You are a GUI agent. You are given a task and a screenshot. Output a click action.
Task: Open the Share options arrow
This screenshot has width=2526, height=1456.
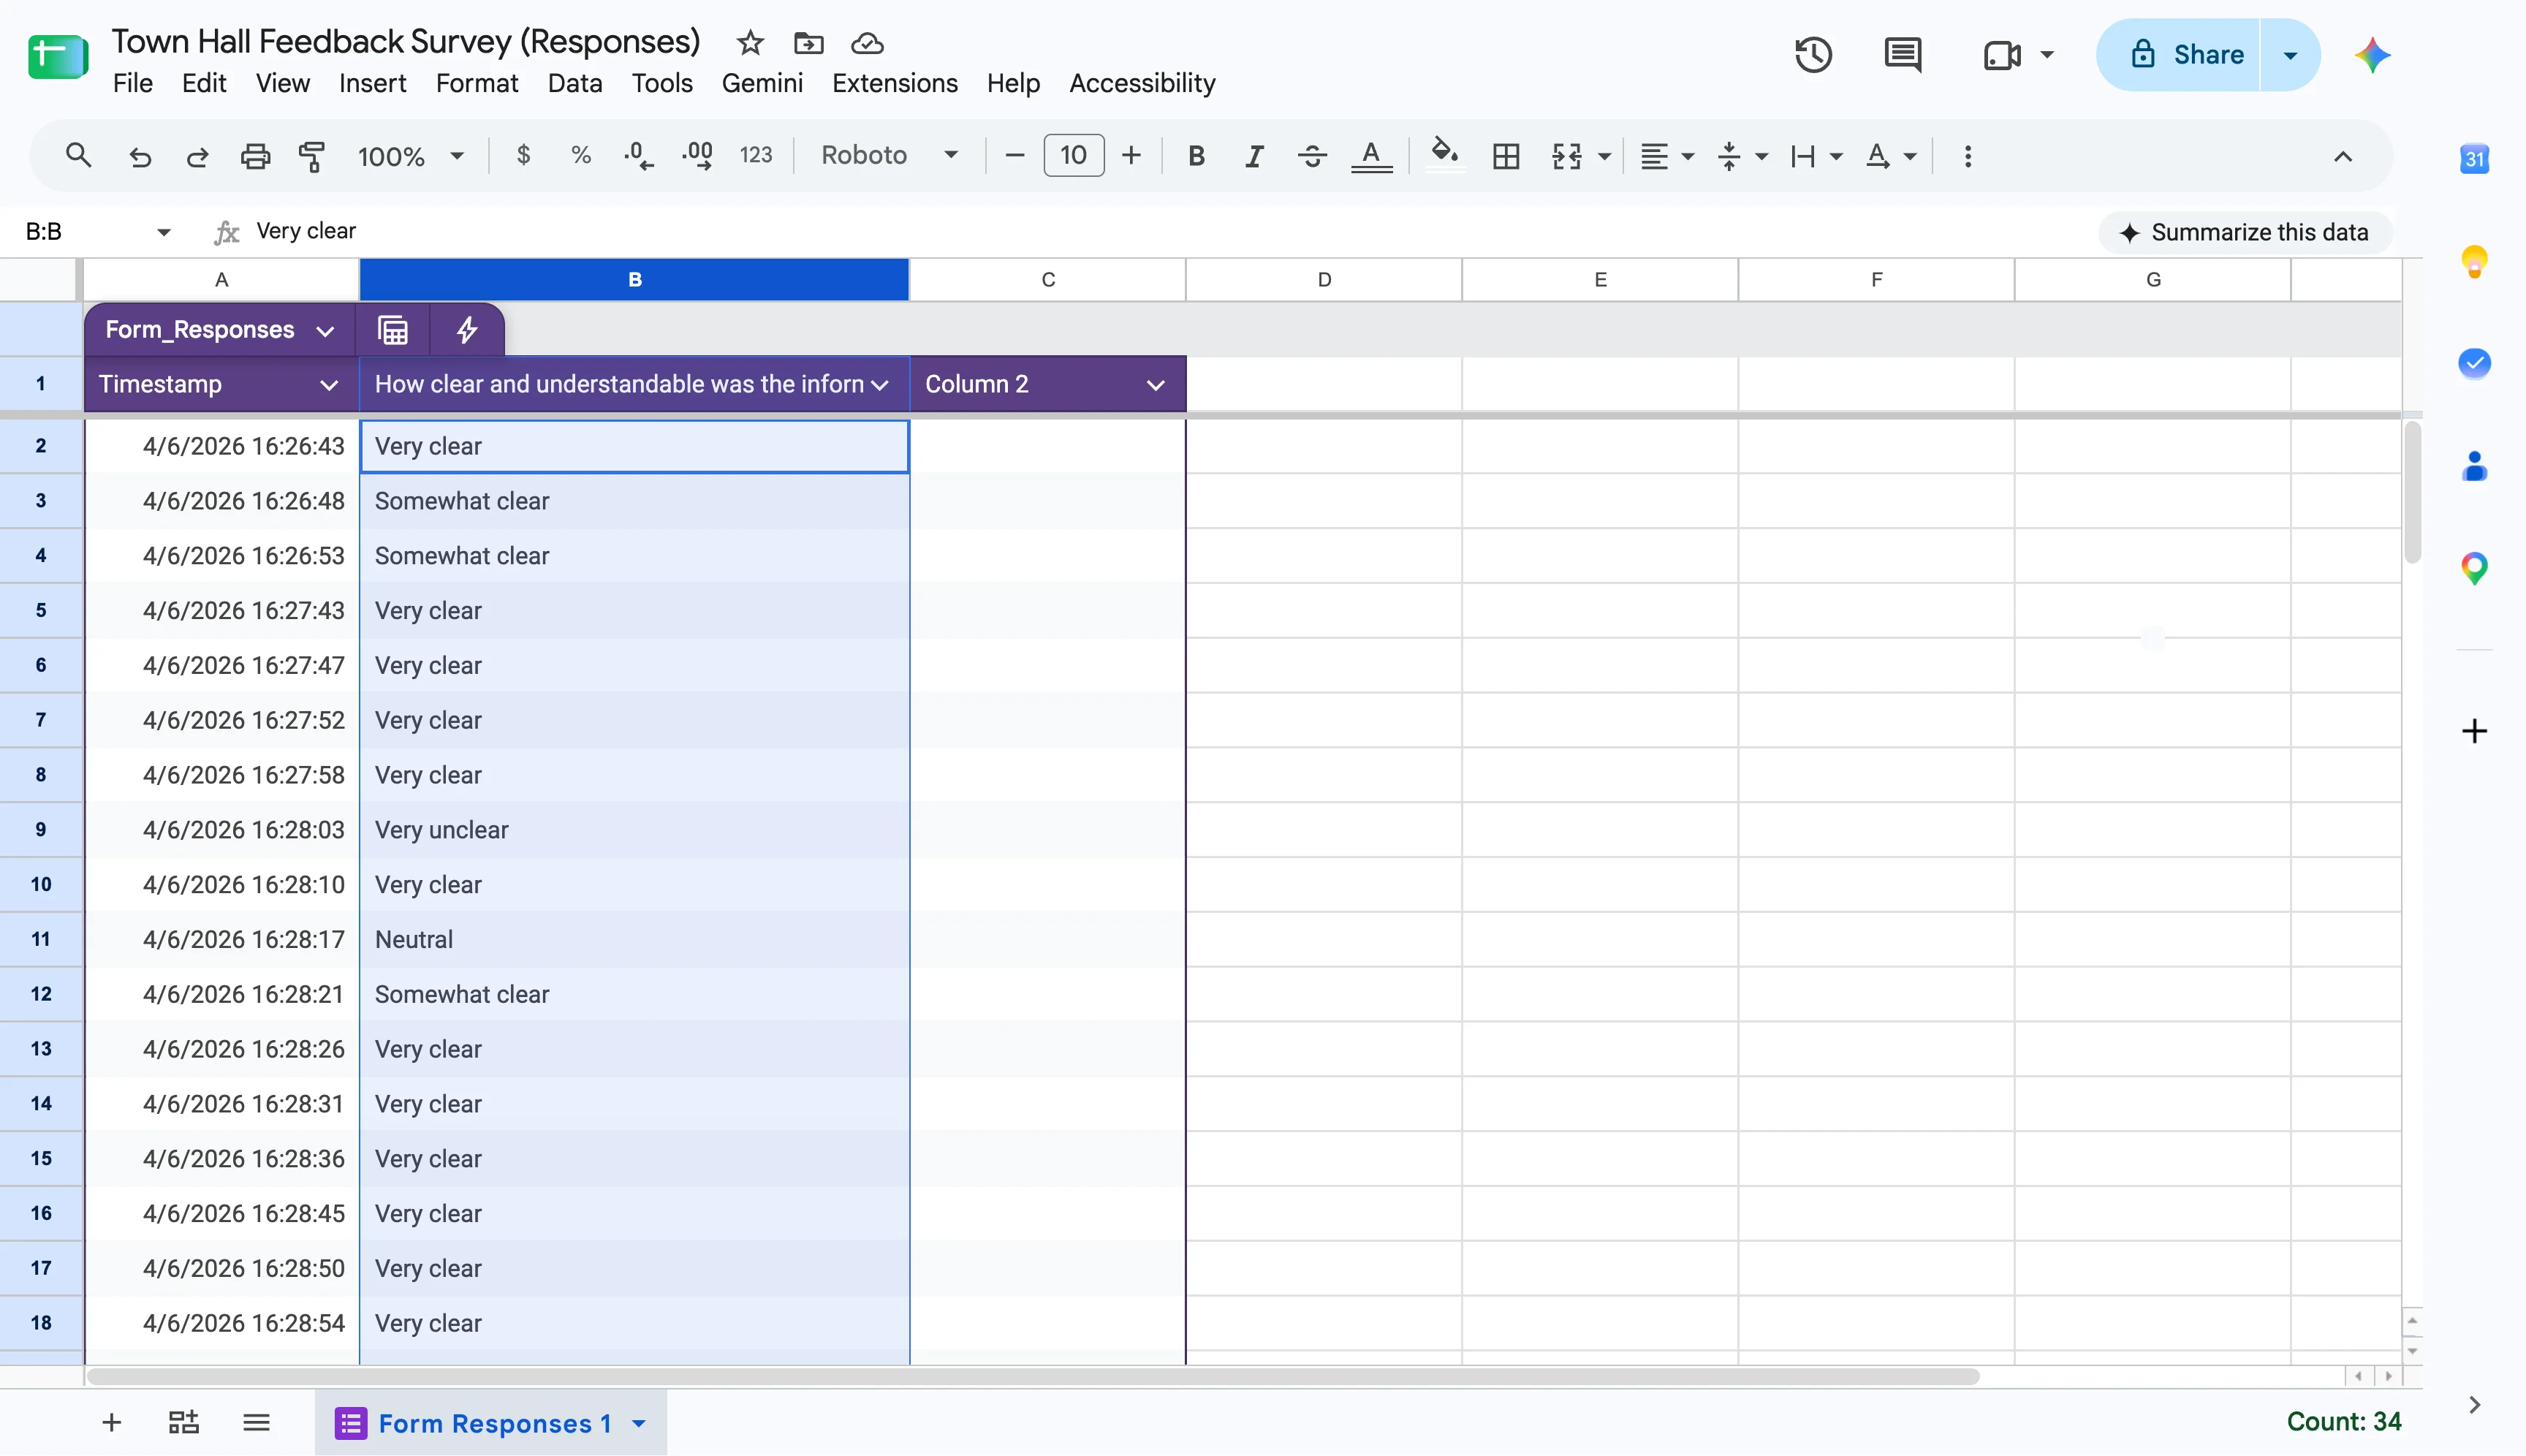tap(2290, 55)
